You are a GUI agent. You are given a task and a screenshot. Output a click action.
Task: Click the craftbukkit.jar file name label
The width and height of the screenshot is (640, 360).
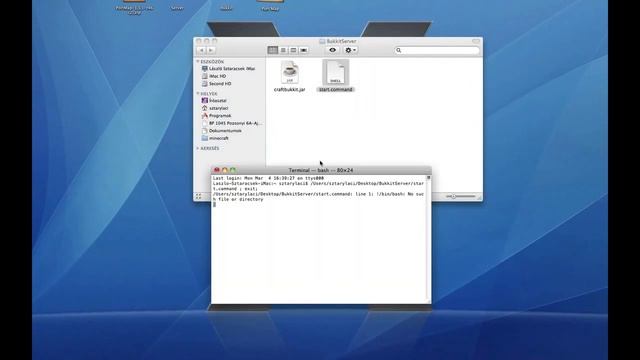point(289,89)
